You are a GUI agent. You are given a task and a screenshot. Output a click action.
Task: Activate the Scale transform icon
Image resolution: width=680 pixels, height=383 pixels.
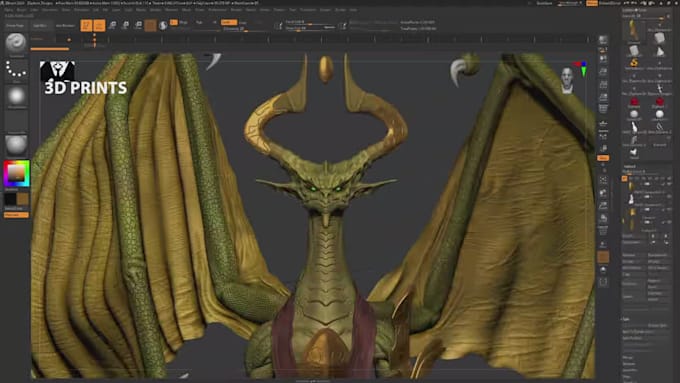pyautogui.click(x=125, y=26)
